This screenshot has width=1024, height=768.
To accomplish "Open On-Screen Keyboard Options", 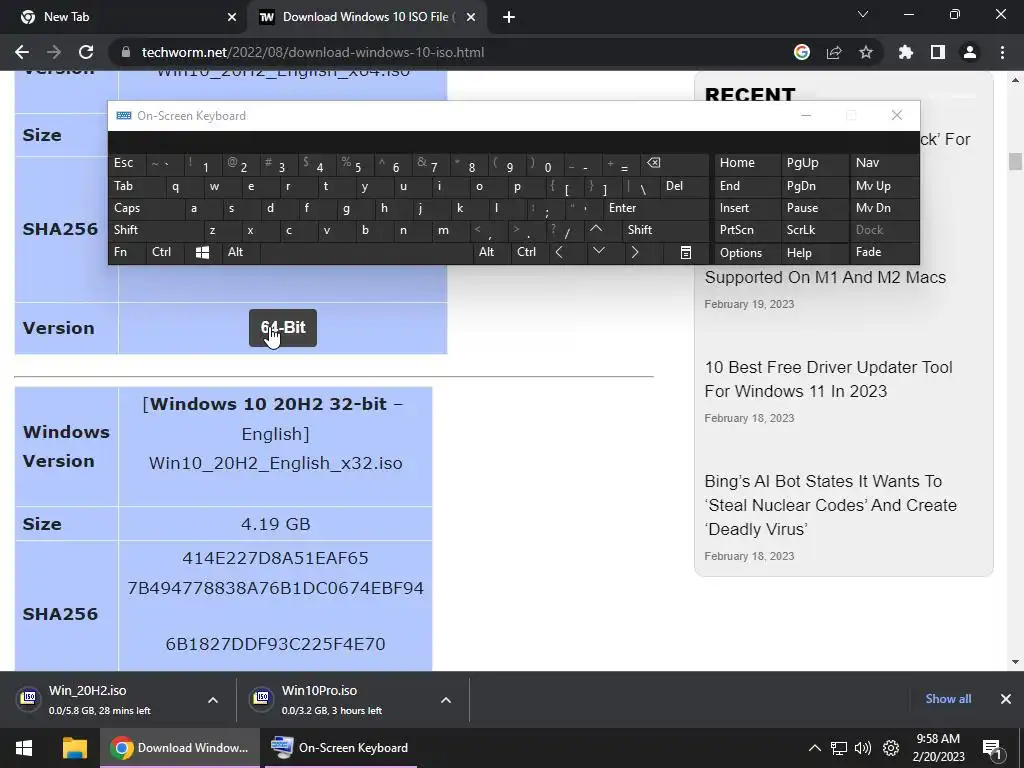I will (747, 253).
